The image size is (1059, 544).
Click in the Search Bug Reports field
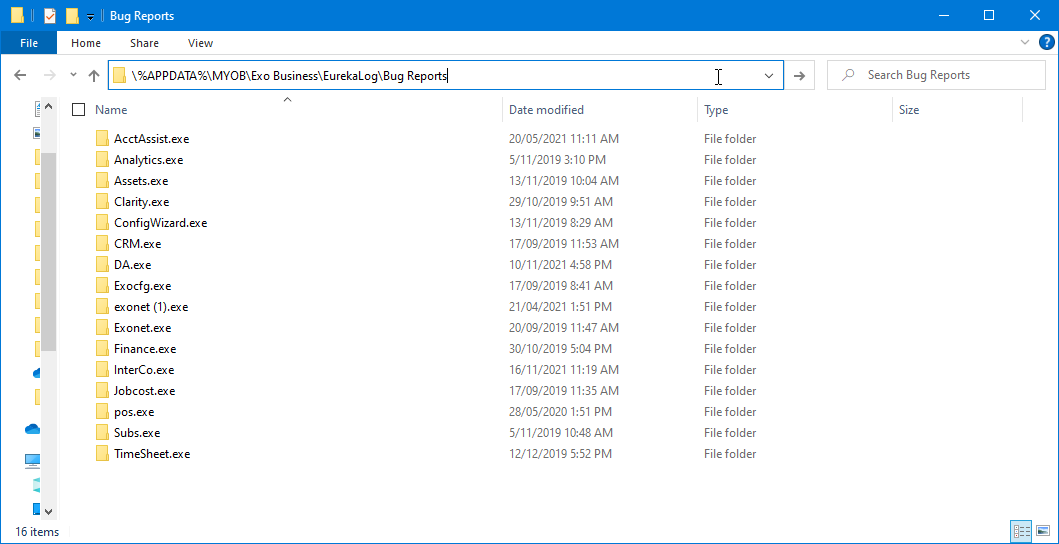click(930, 76)
